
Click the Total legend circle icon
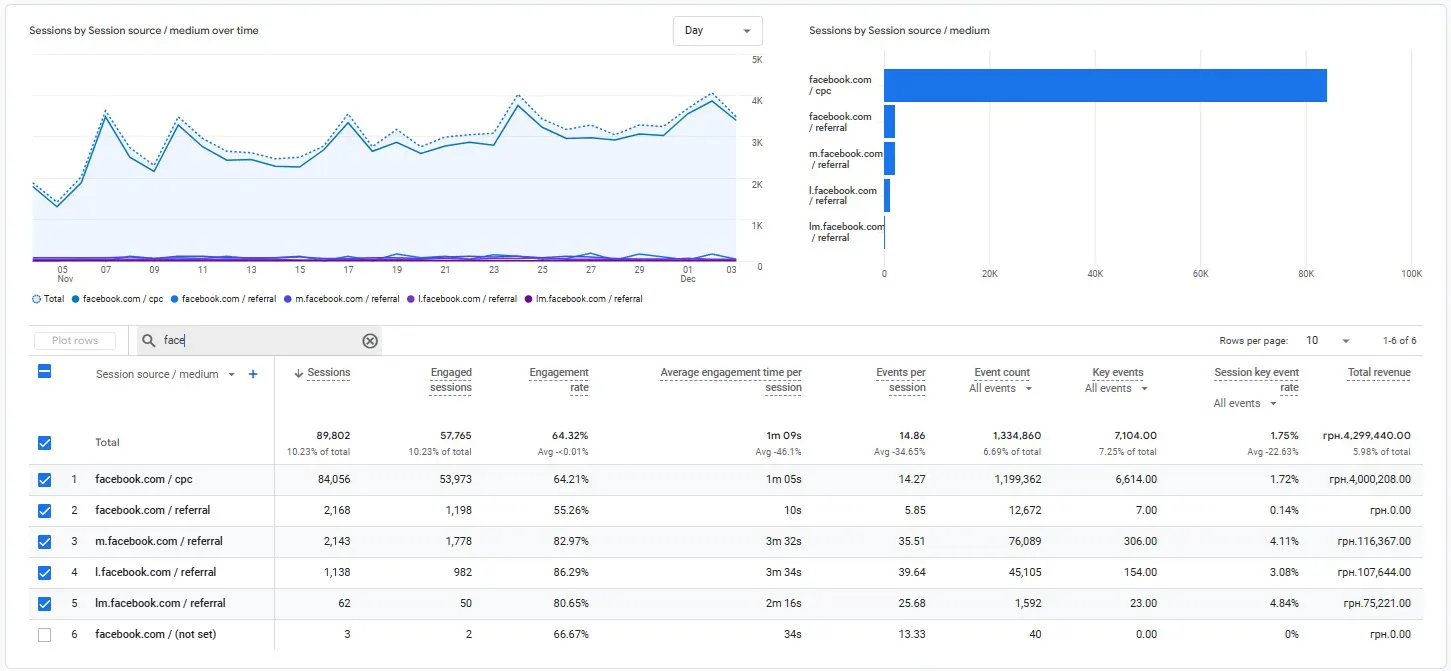37,299
